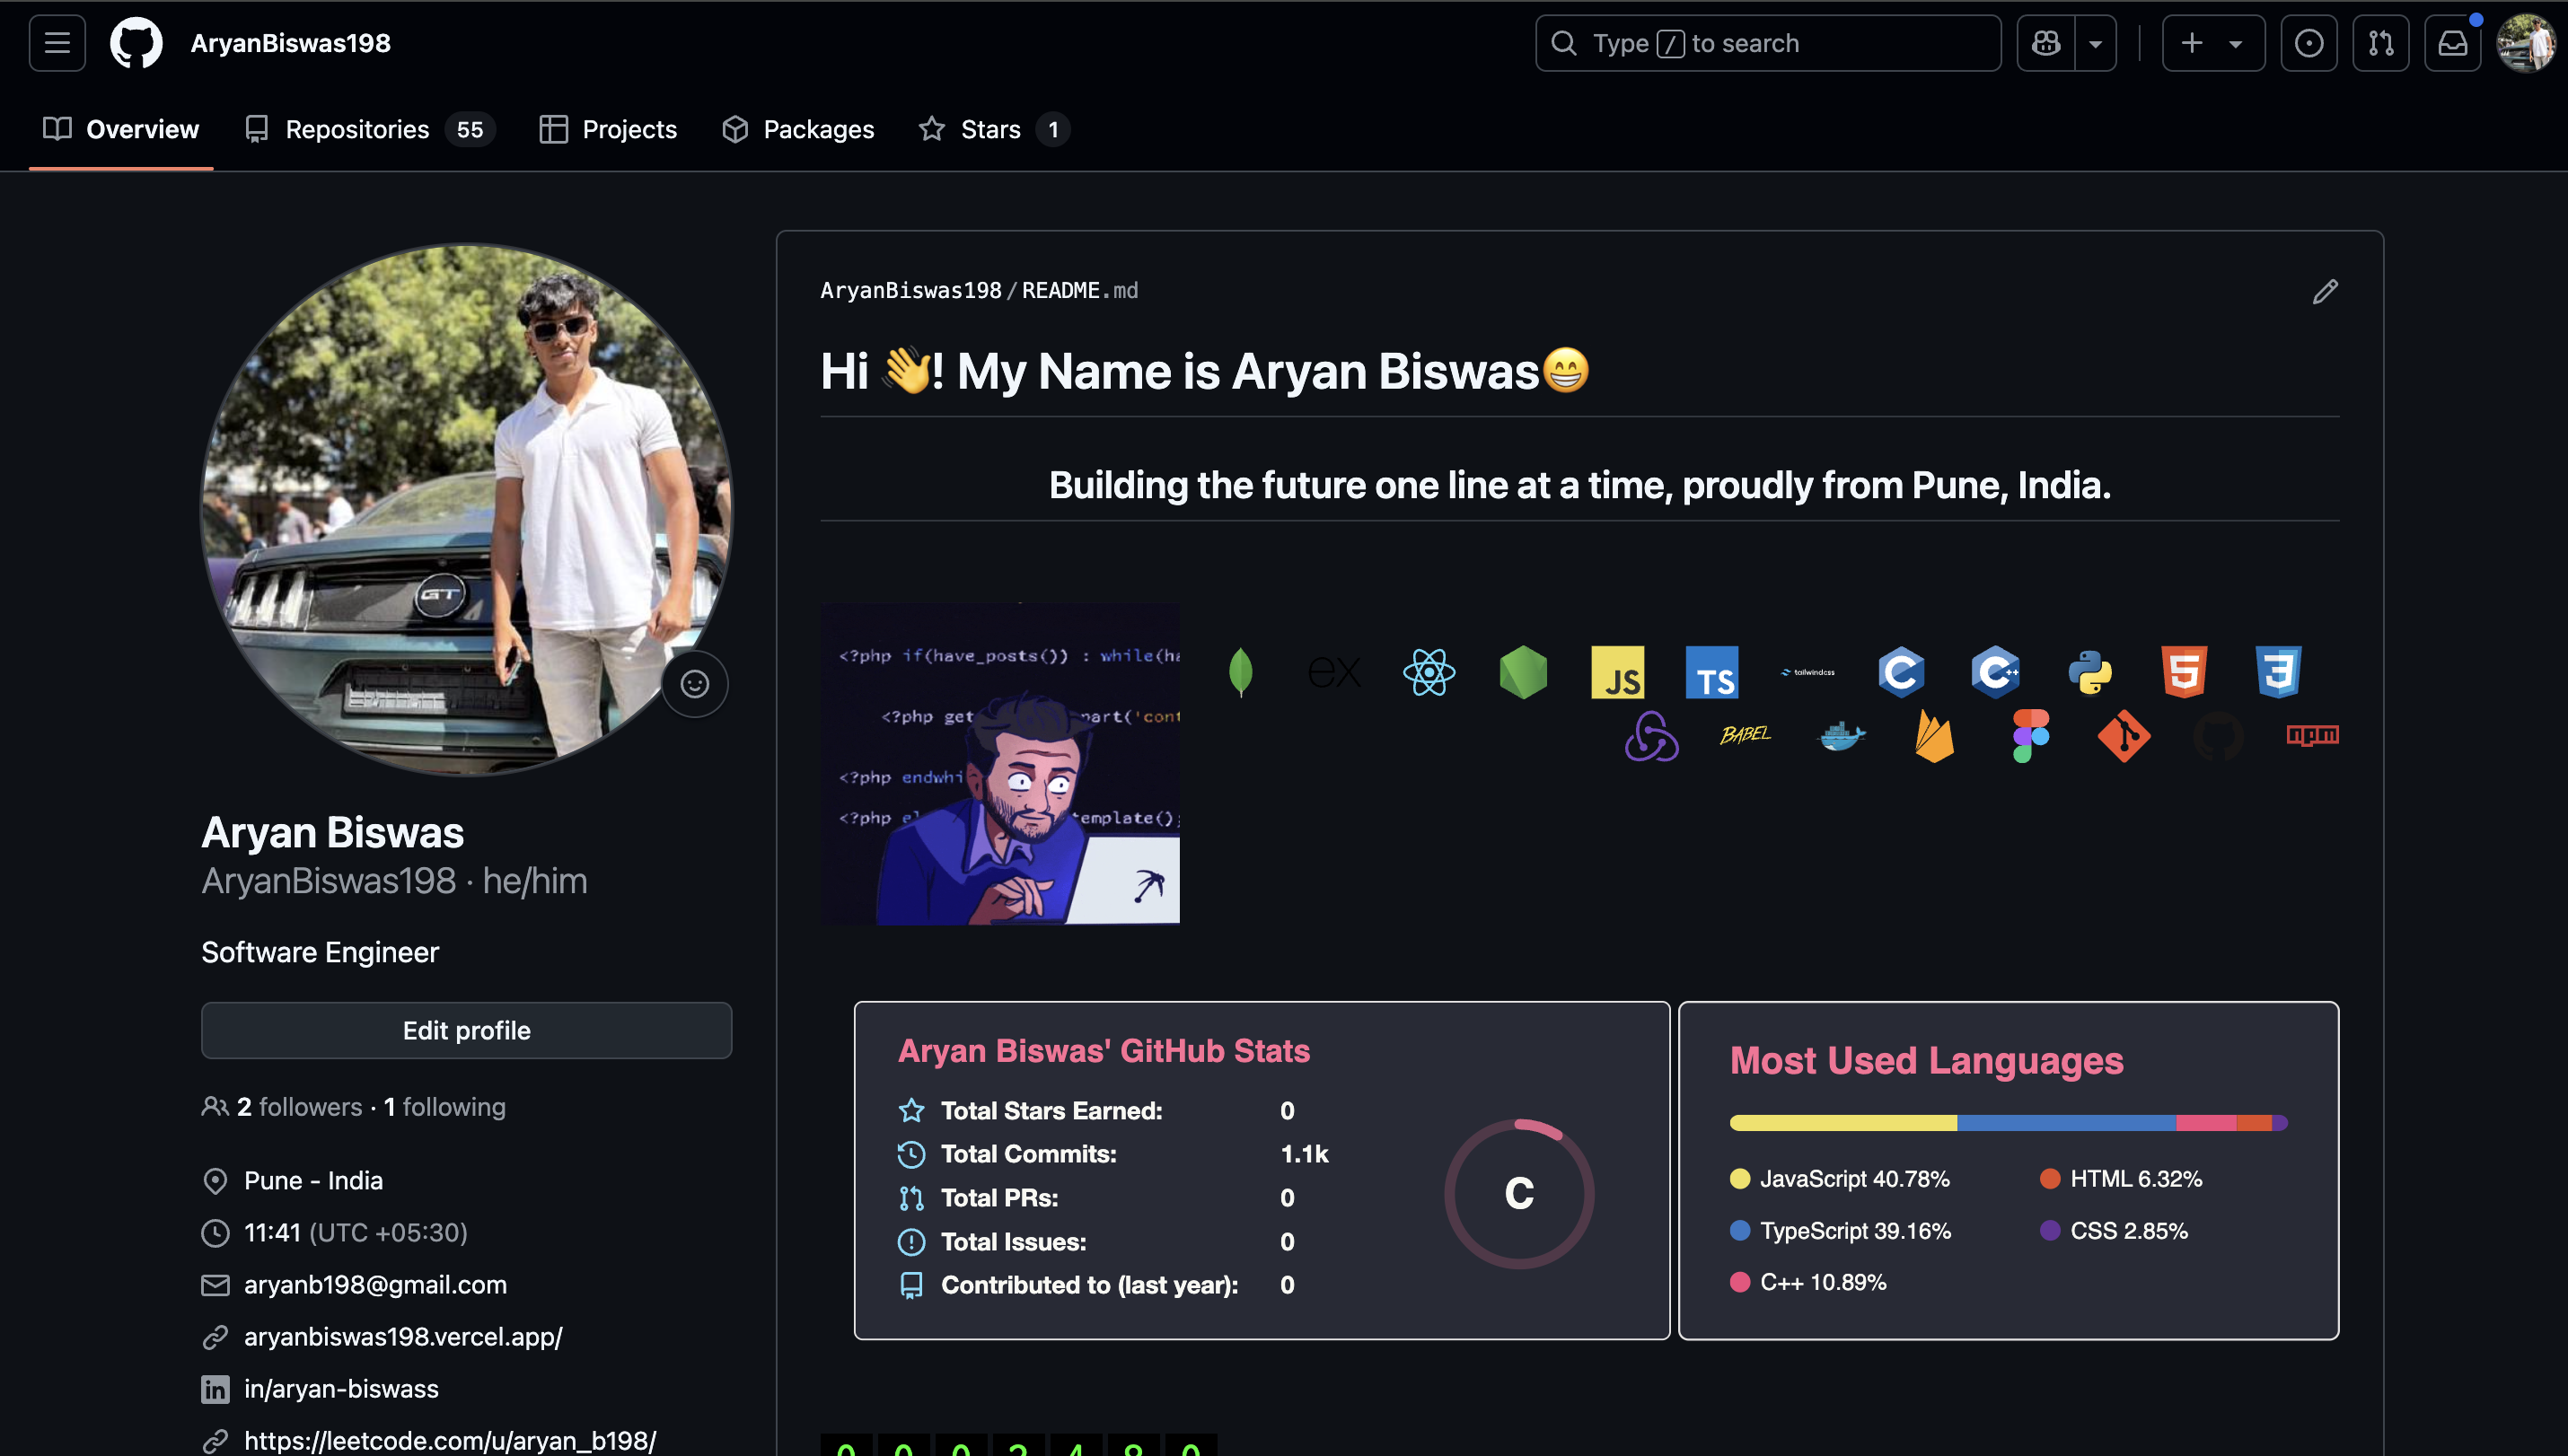Switch to the Repositories tab
Screen dimensions: 2568x1456
(x=369, y=129)
